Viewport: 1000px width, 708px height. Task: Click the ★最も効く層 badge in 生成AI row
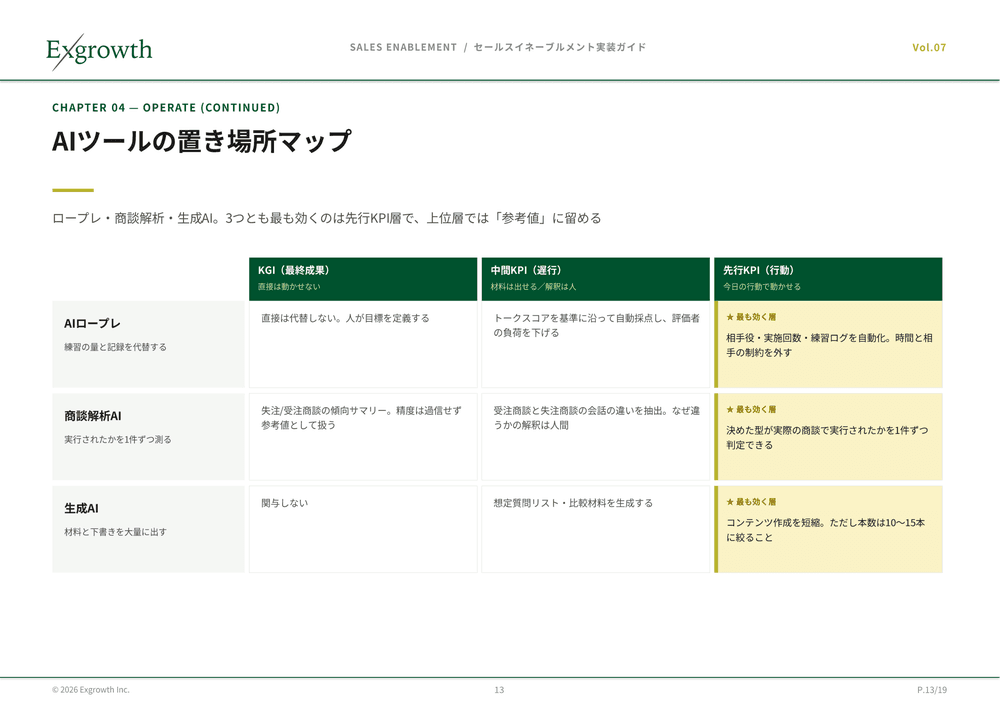(x=751, y=502)
